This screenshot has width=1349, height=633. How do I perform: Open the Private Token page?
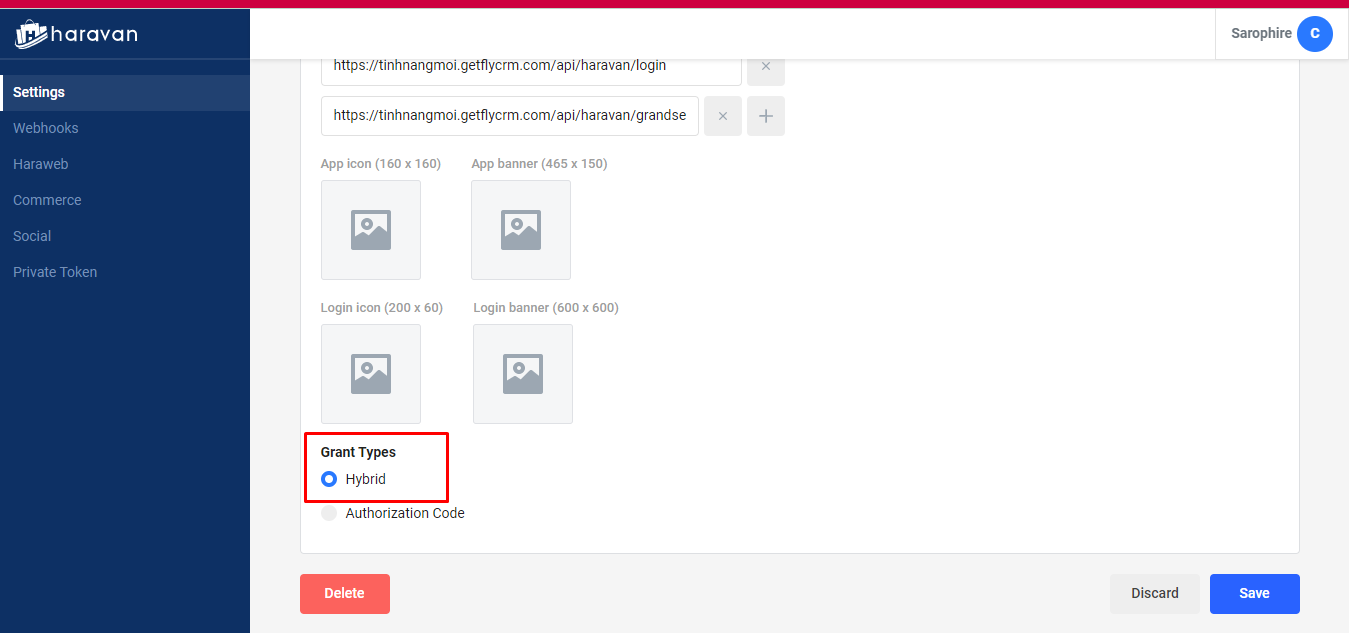(55, 272)
